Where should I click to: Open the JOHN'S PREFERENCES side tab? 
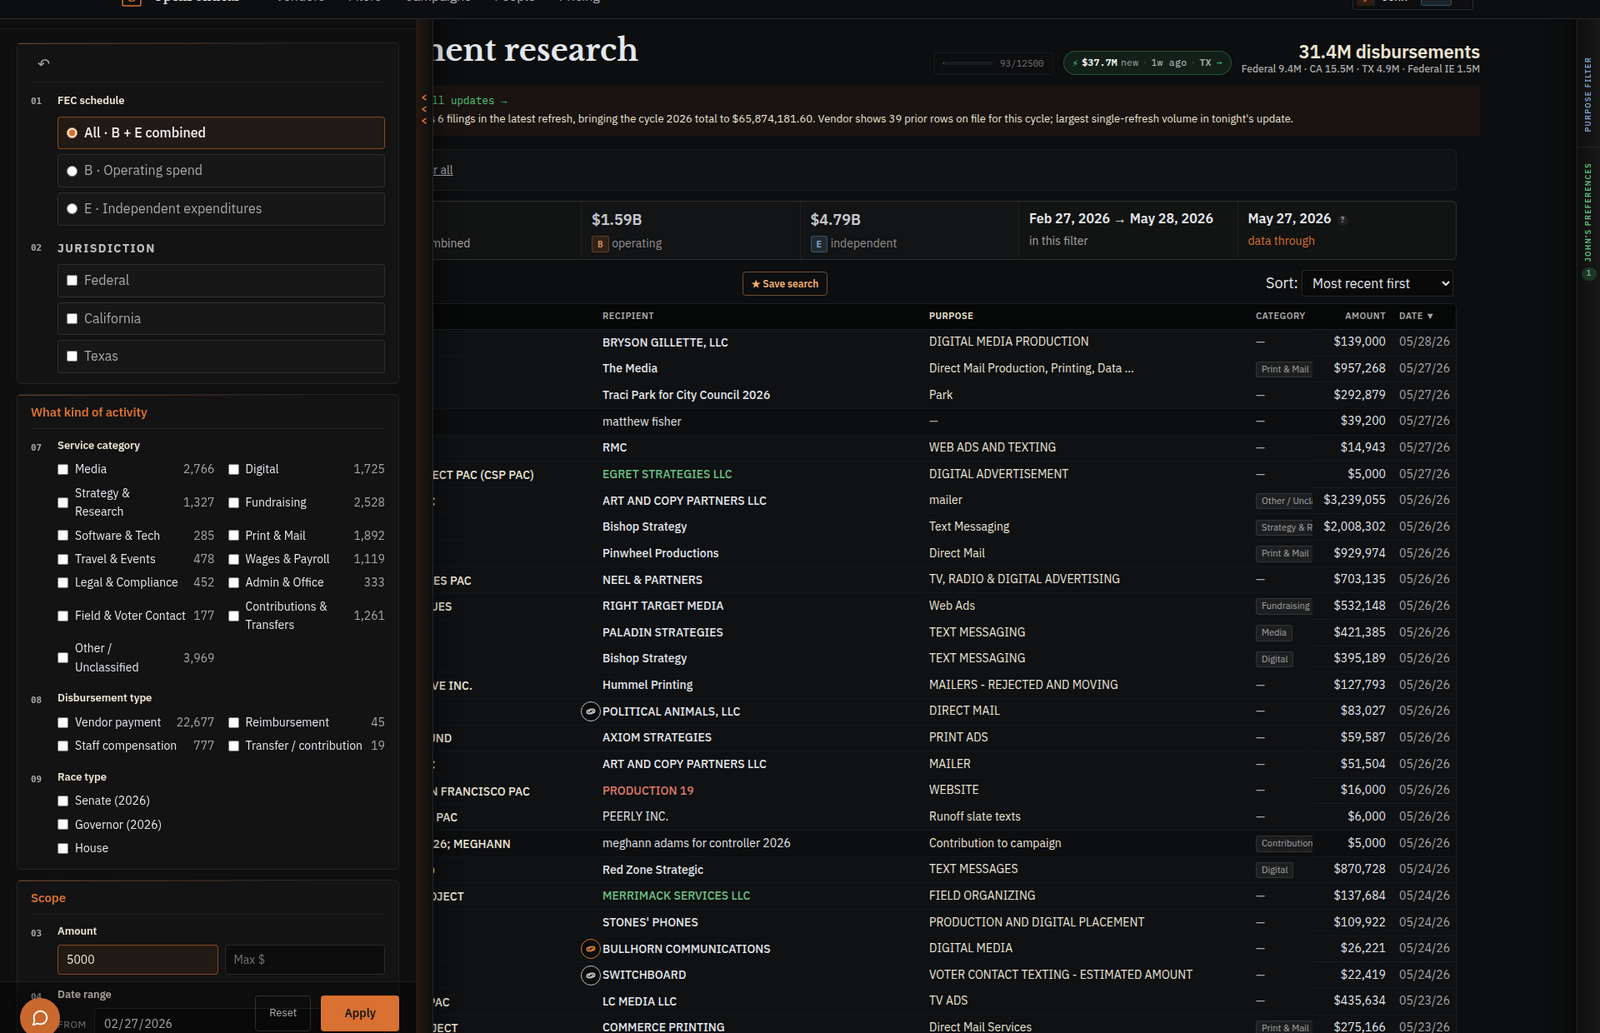pyautogui.click(x=1588, y=212)
